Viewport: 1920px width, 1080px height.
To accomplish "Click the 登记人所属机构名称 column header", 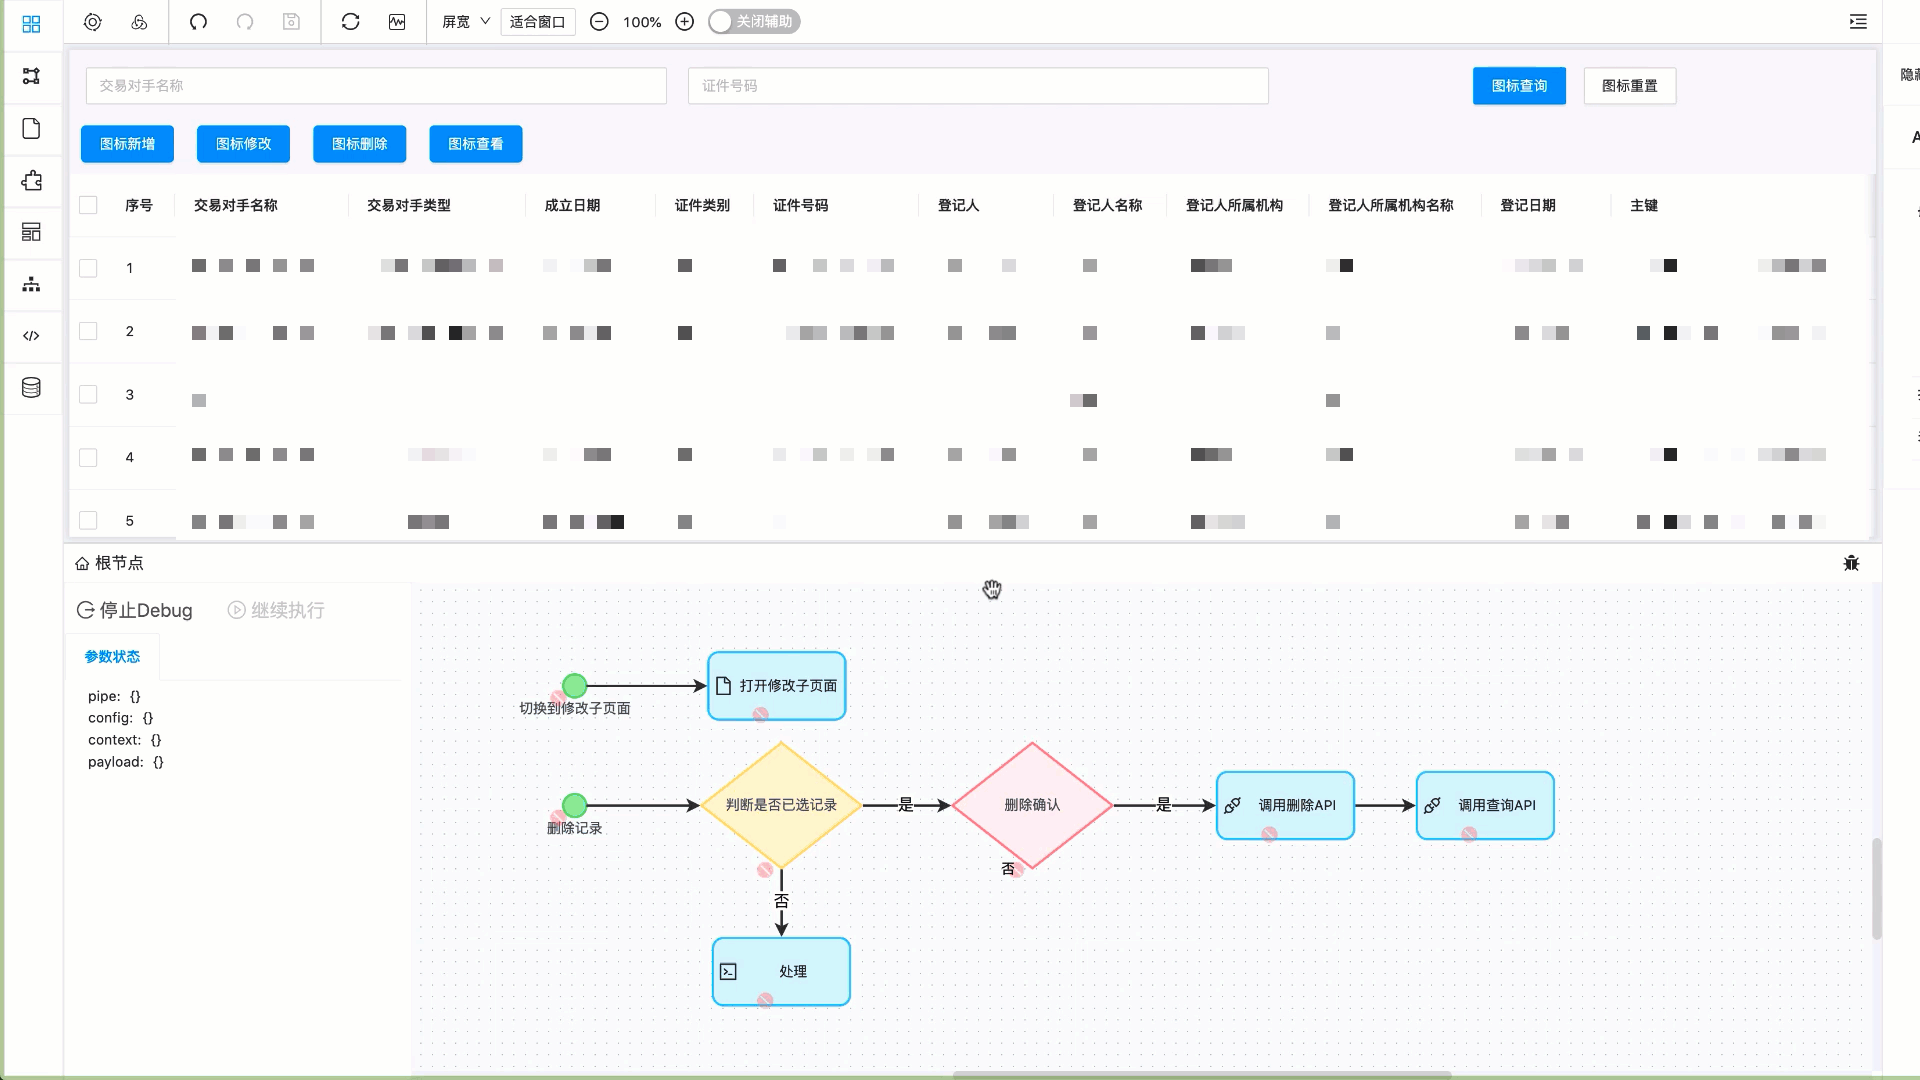I will 1391,205.
